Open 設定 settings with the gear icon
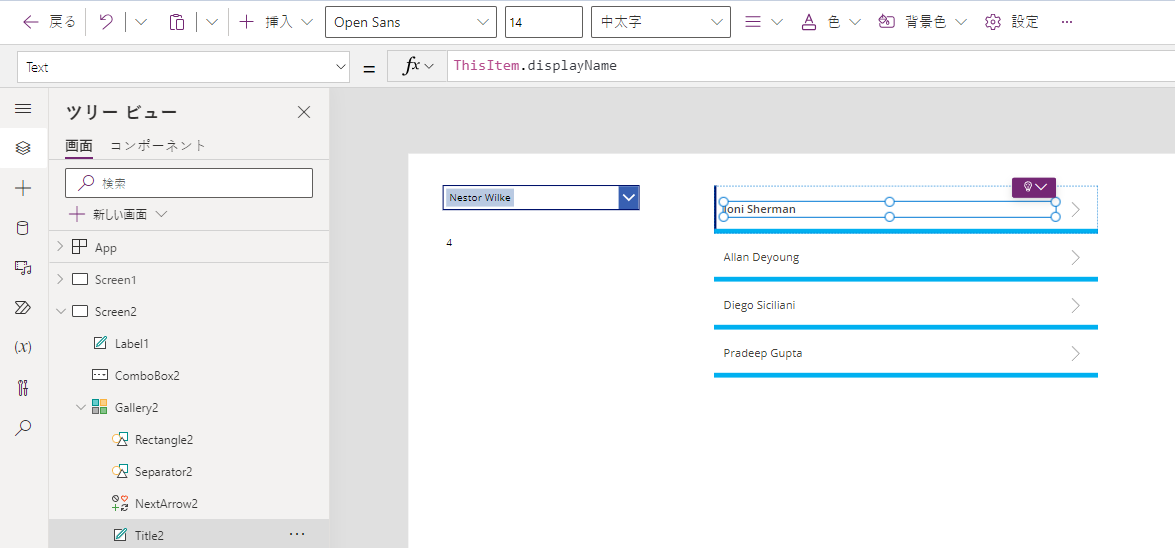The height and width of the screenshot is (548, 1175). 1012,22
